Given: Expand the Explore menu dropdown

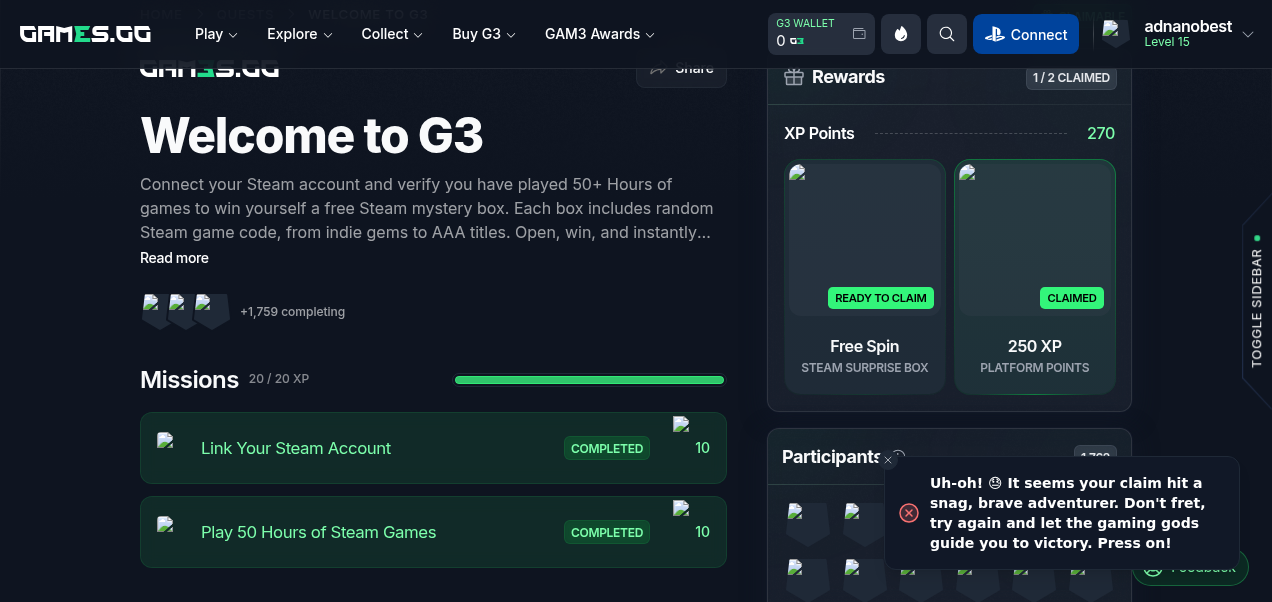Looking at the screenshot, I should point(299,34).
